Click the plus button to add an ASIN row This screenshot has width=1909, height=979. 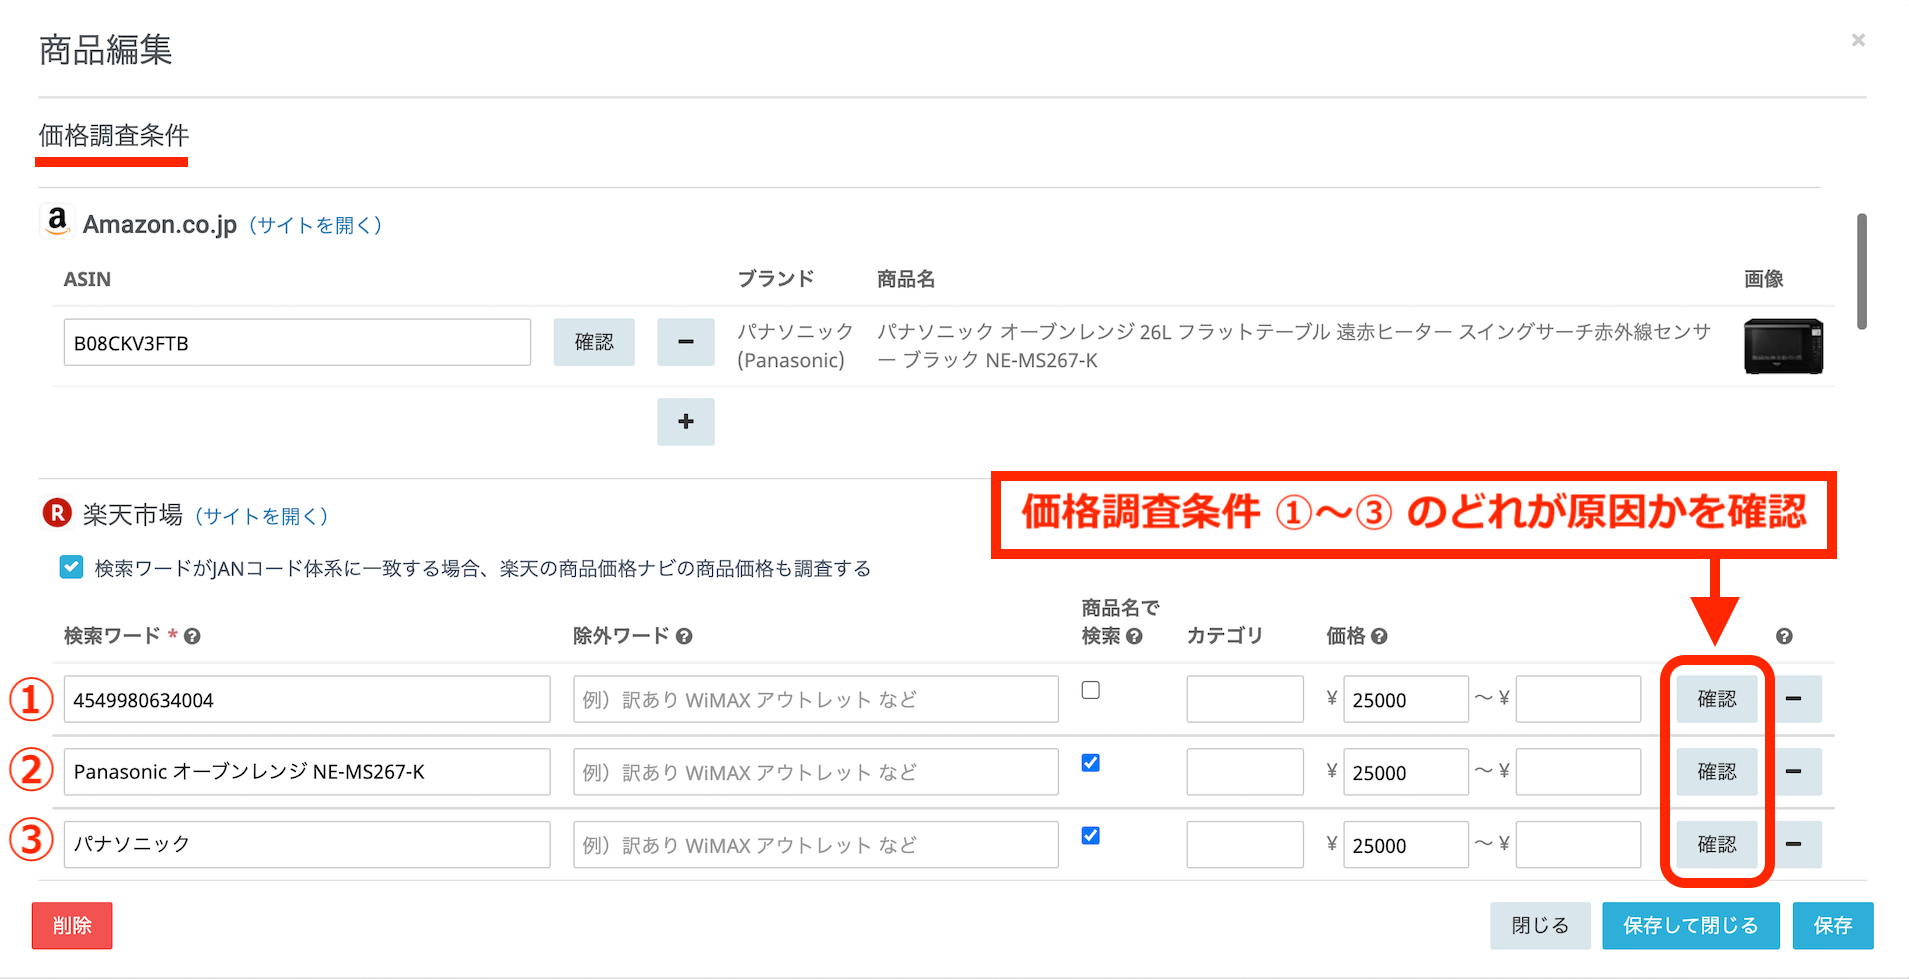[x=685, y=422]
